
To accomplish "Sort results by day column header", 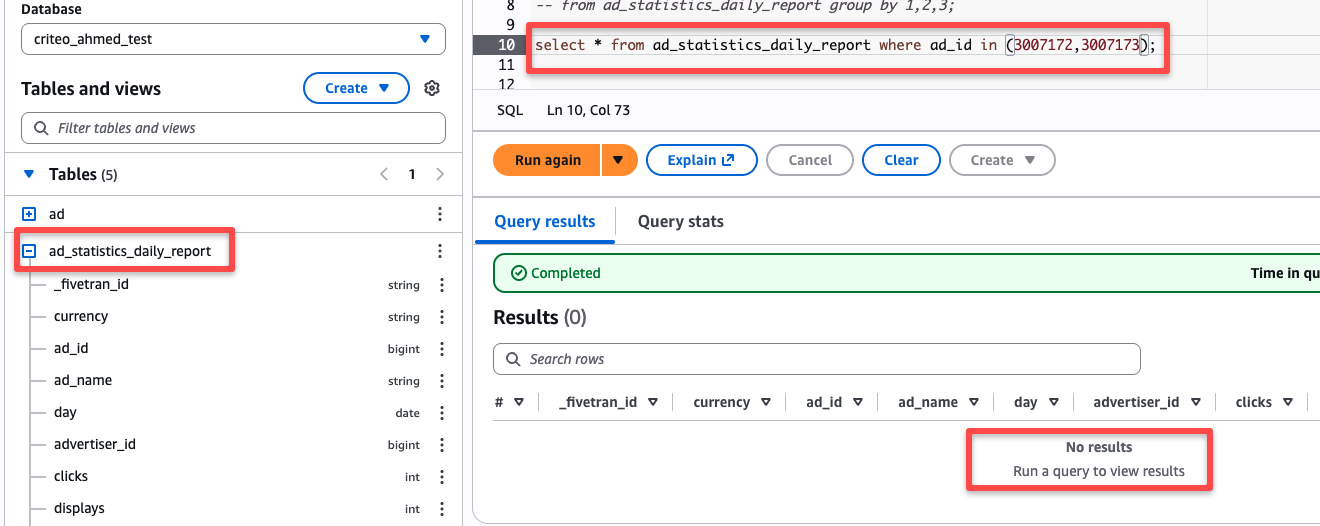I will 1053,402.
